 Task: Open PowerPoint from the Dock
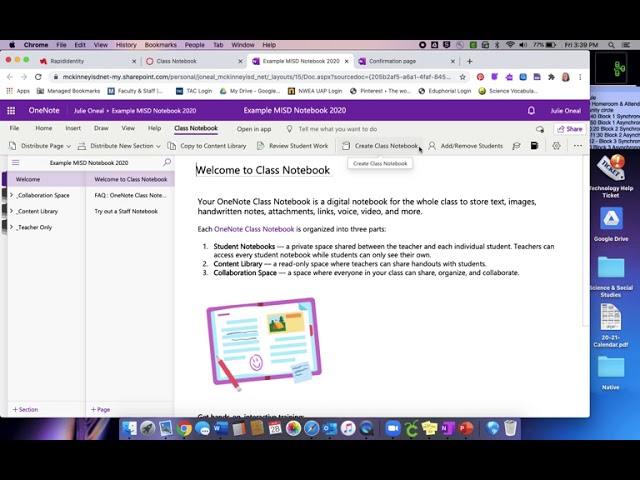point(466,428)
